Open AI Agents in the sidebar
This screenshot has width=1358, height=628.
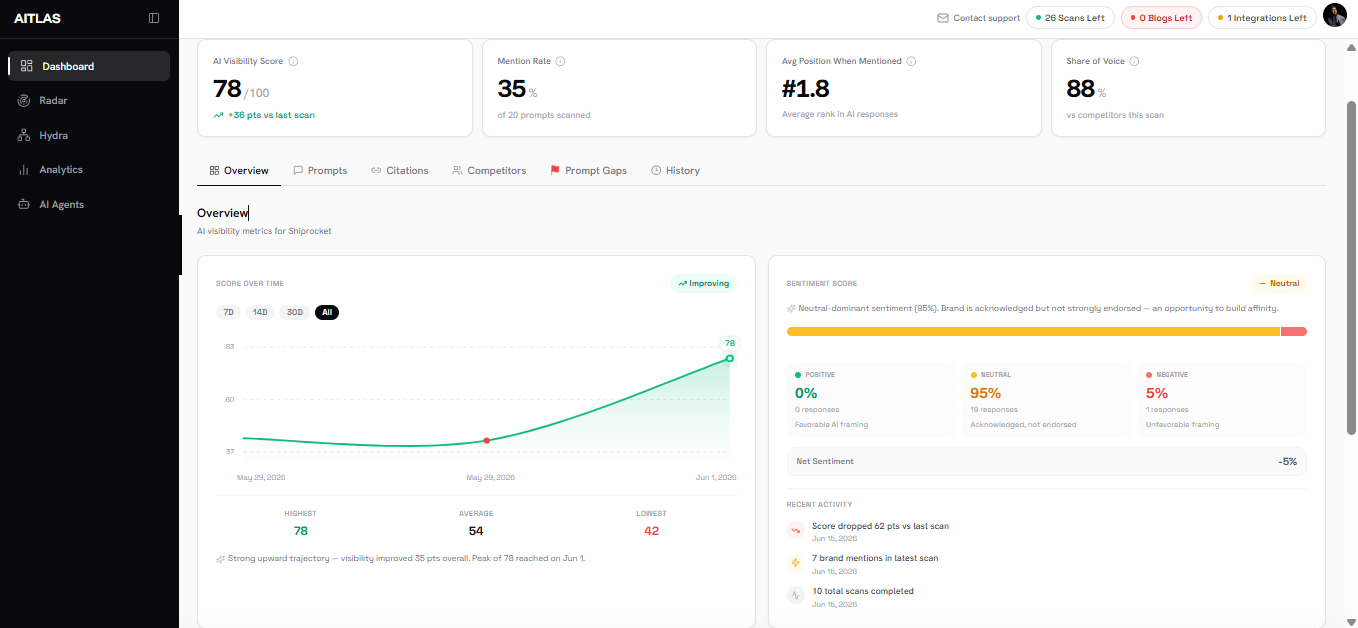(x=89, y=204)
